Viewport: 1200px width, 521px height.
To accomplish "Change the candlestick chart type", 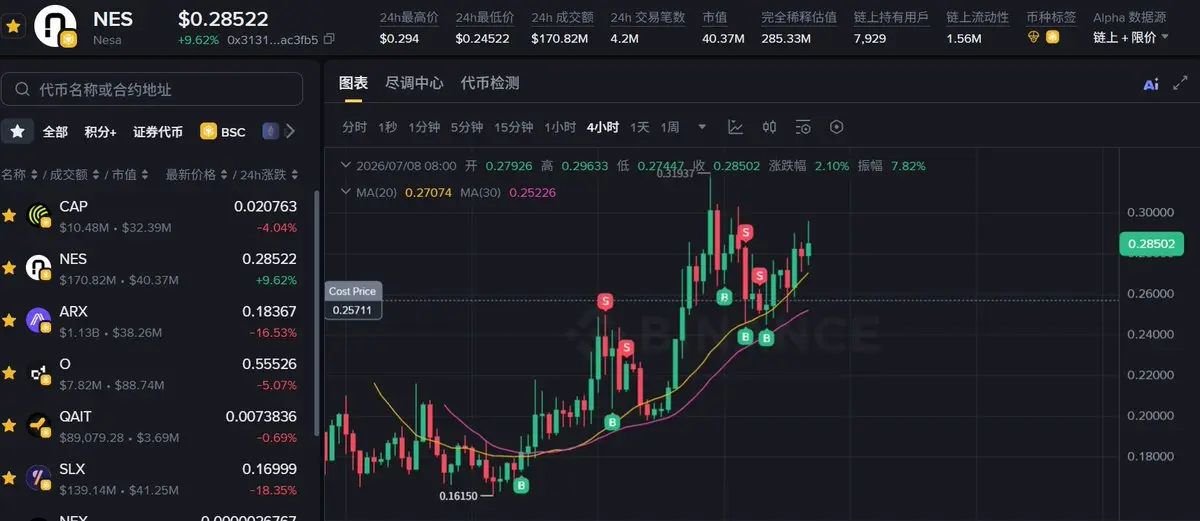I will tap(769, 127).
